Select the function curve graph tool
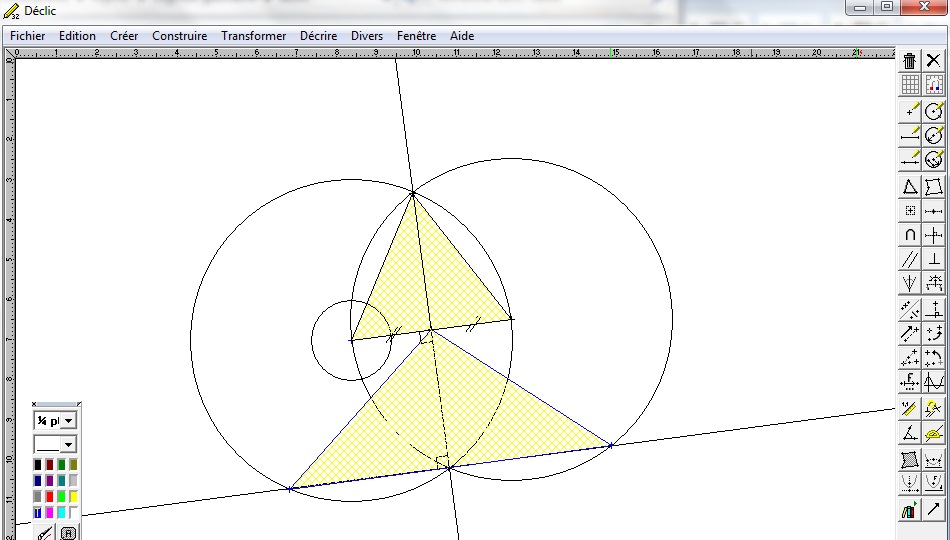The height and width of the screenshot is (540, 950). [934, 382]
